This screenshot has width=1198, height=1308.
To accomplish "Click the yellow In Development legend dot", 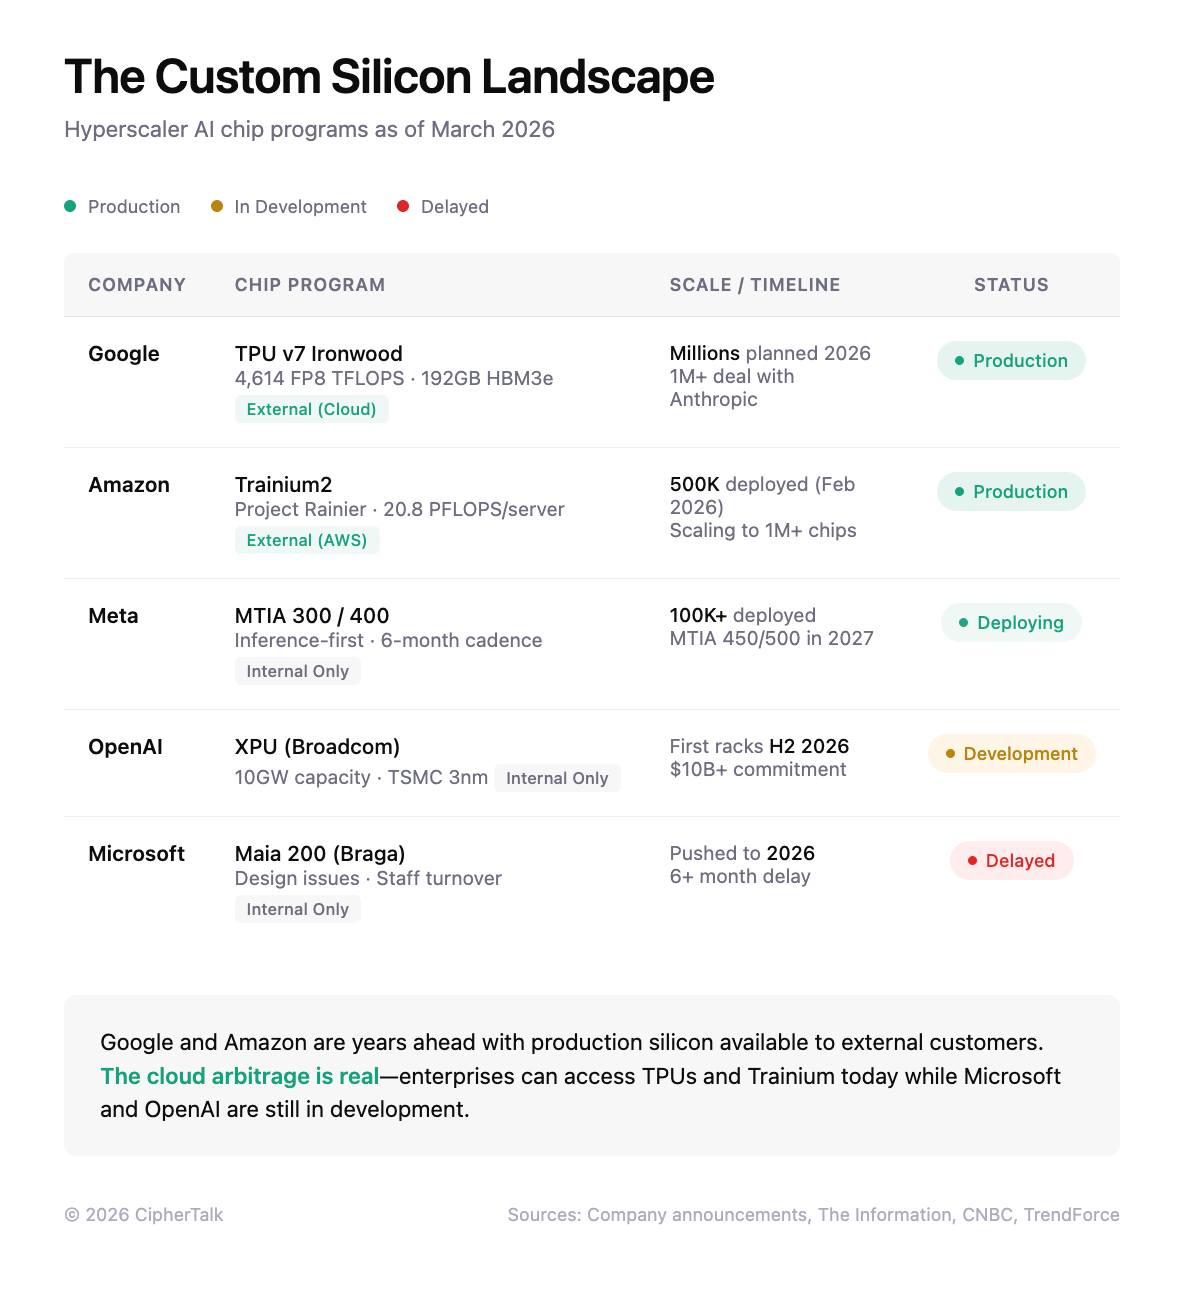I will [217, 206].
